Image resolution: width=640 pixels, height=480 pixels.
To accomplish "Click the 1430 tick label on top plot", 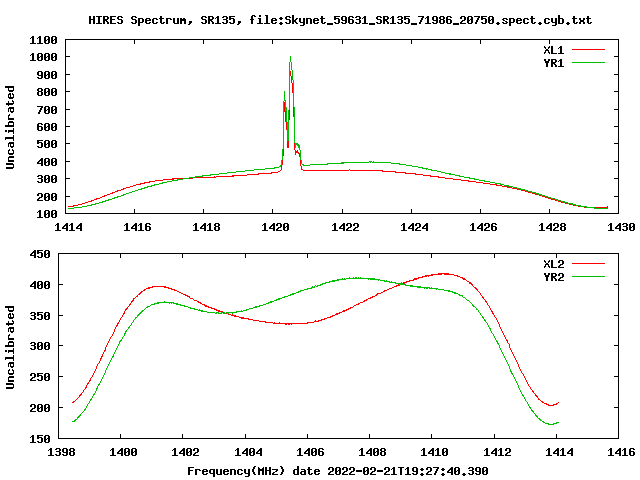I will point(621,227).
